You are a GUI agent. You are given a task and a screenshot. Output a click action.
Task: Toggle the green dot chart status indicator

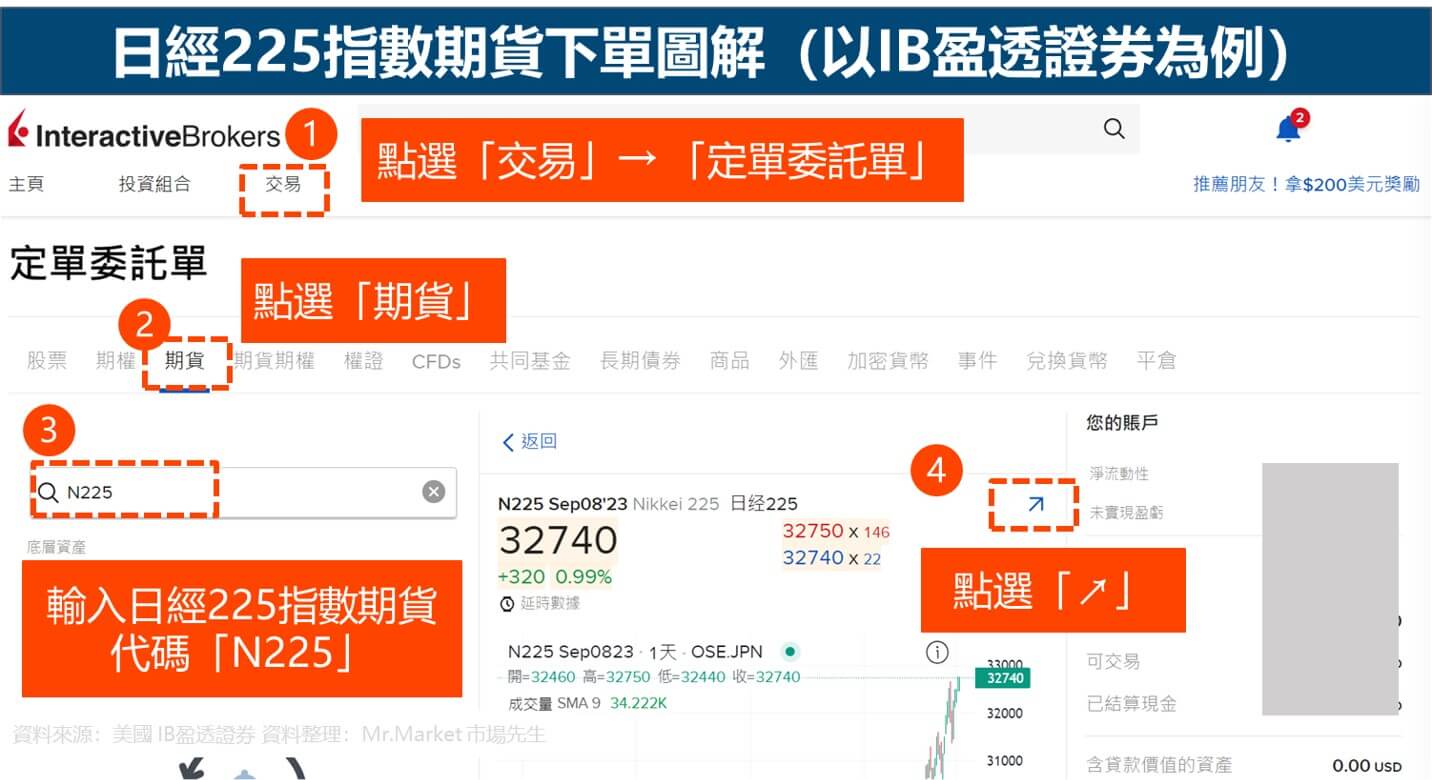click(x=790, y=652)
